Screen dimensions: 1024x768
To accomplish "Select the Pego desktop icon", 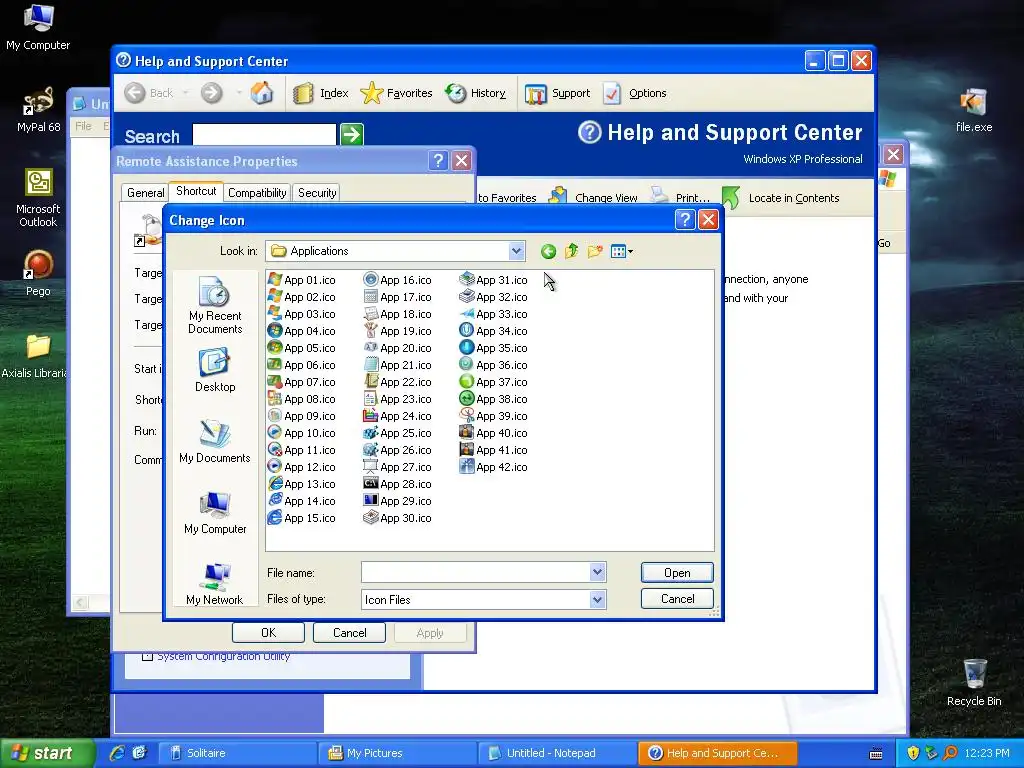I will click(38, 274).
